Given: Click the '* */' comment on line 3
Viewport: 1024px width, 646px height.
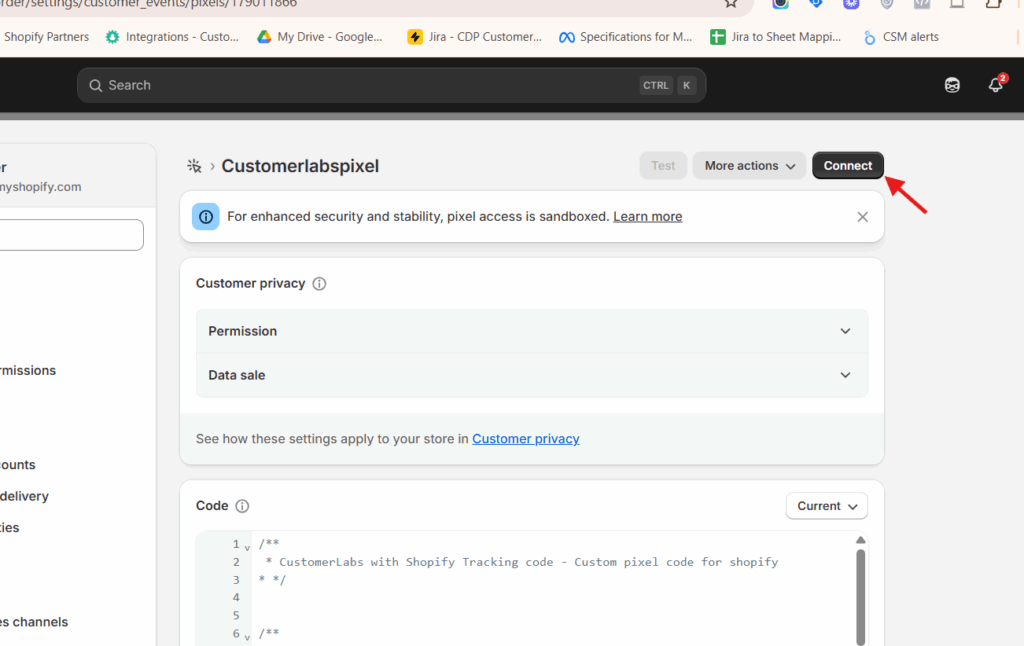Looking at the screenshot, I should [272, 580].
